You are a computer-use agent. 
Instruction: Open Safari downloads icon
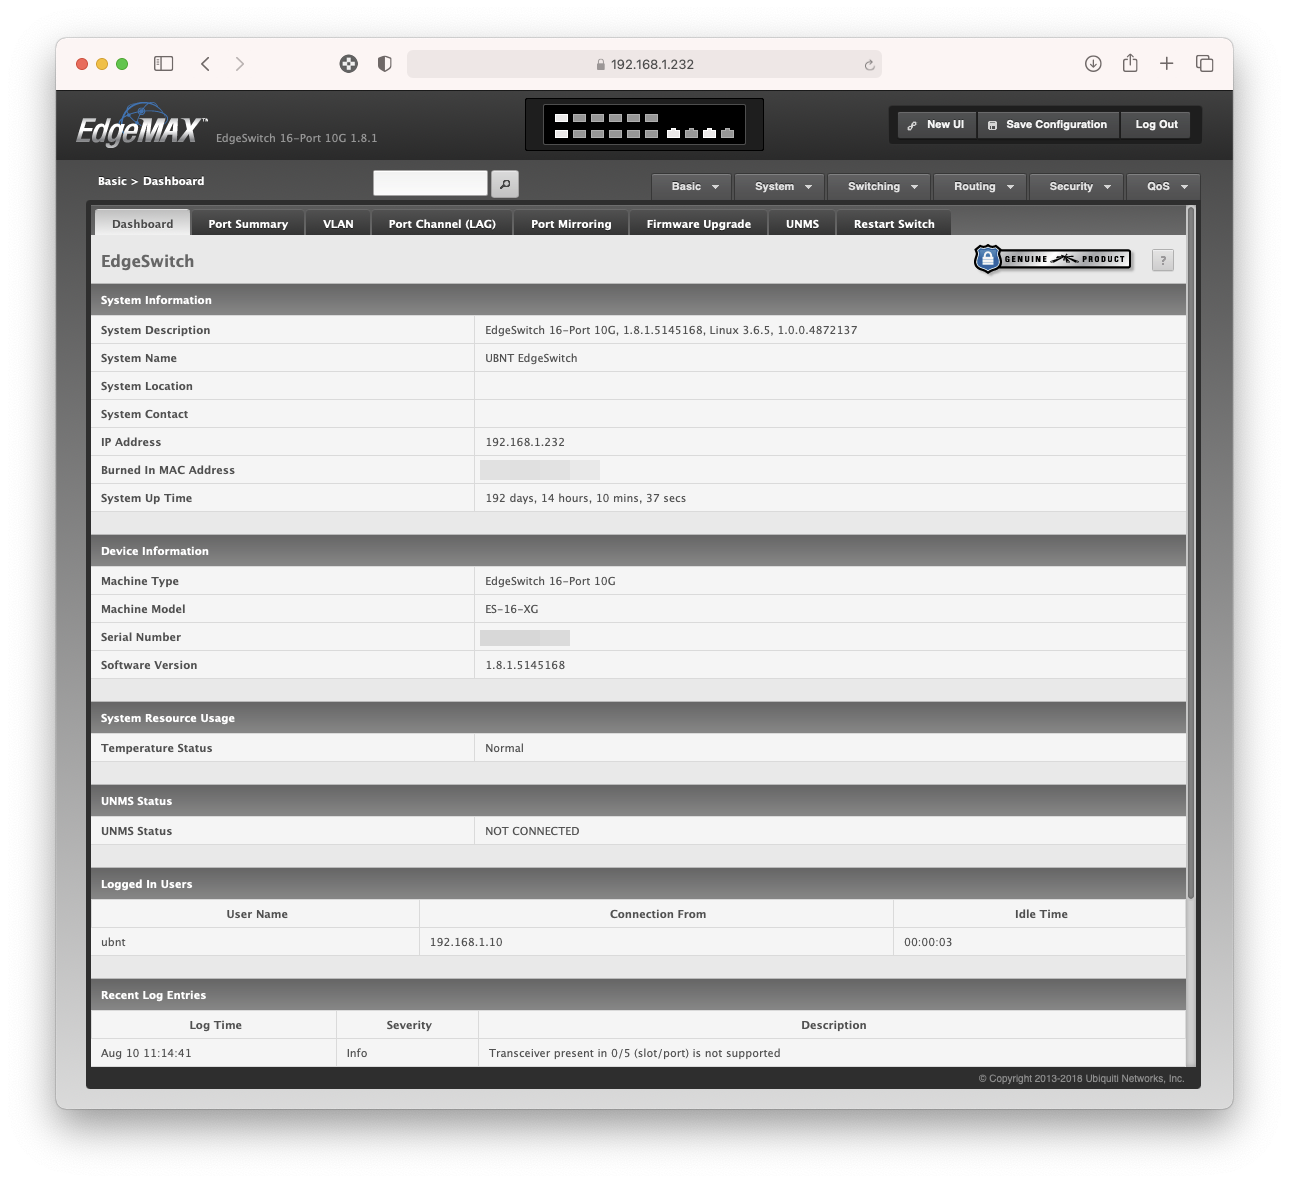pyautogui.click(x=1093, y=64)
